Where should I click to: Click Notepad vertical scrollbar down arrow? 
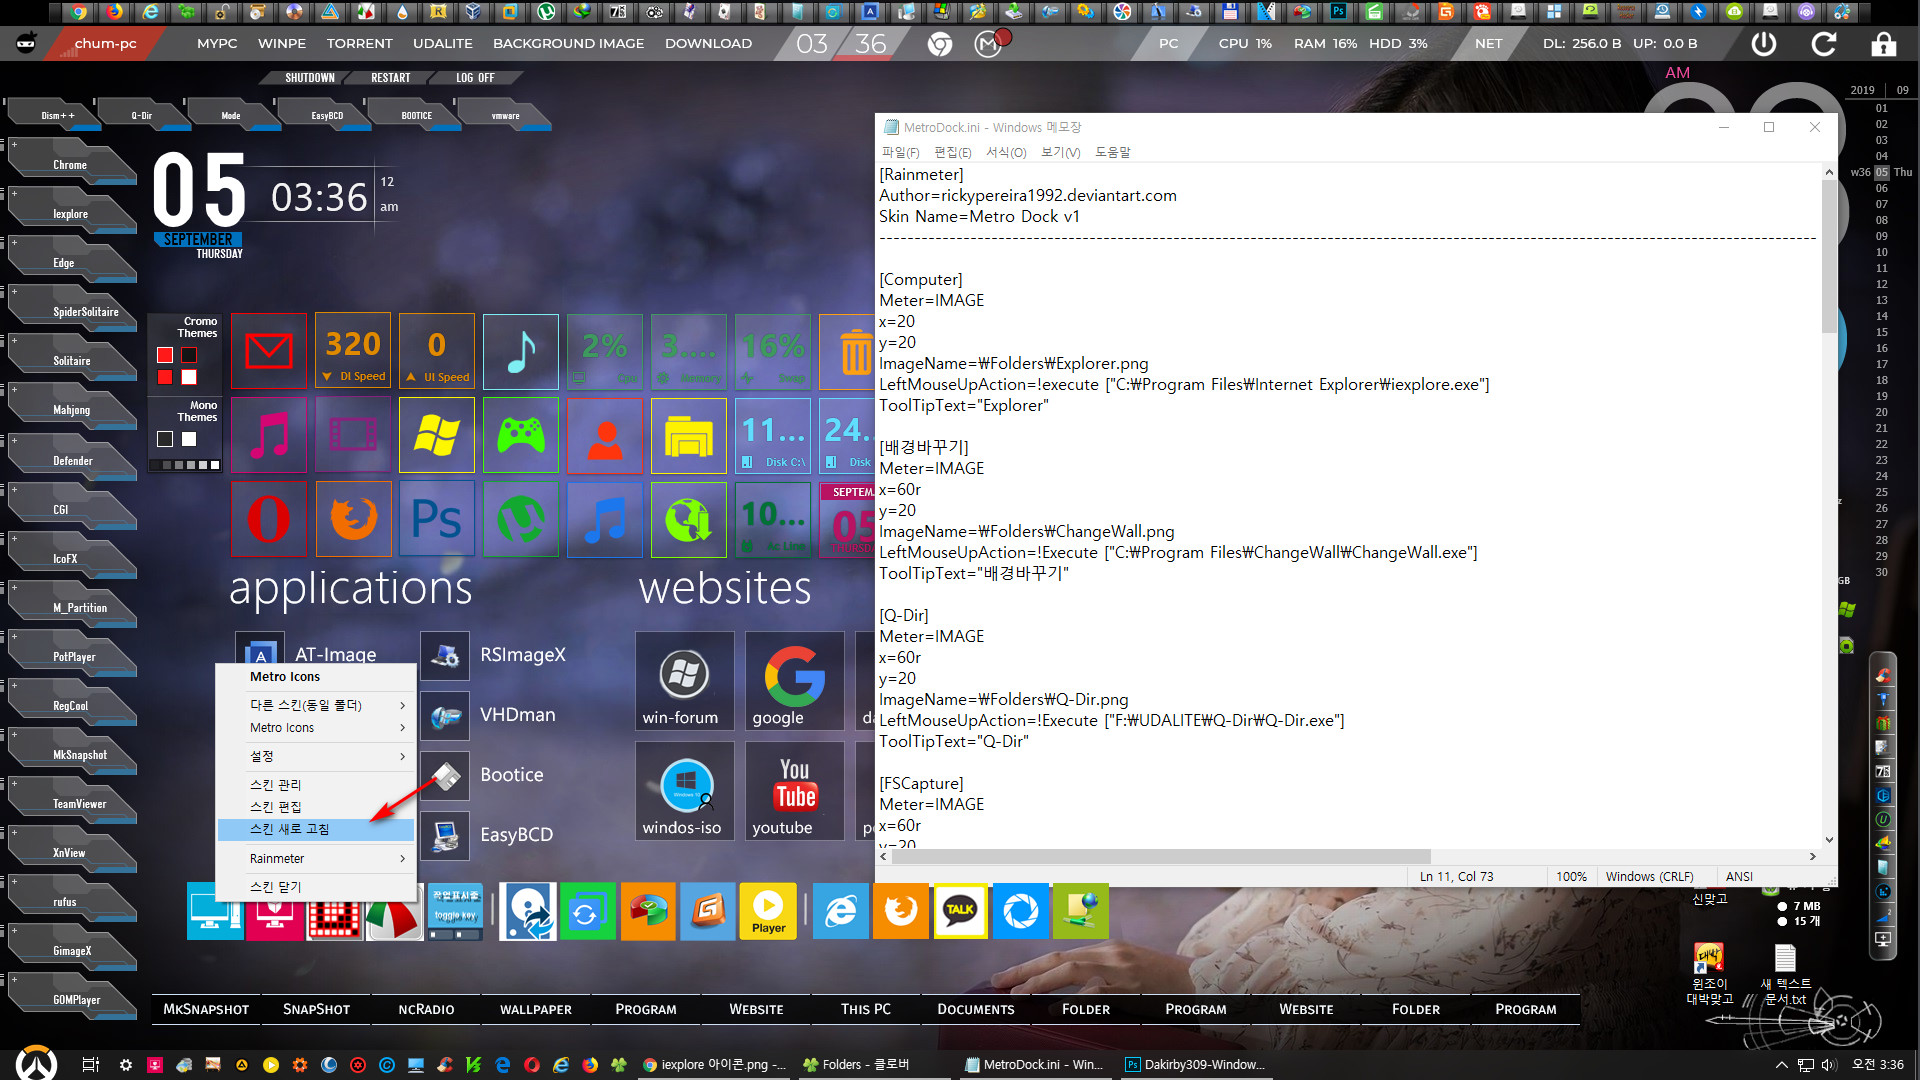pyautogui.click(x=1829, y=840)
